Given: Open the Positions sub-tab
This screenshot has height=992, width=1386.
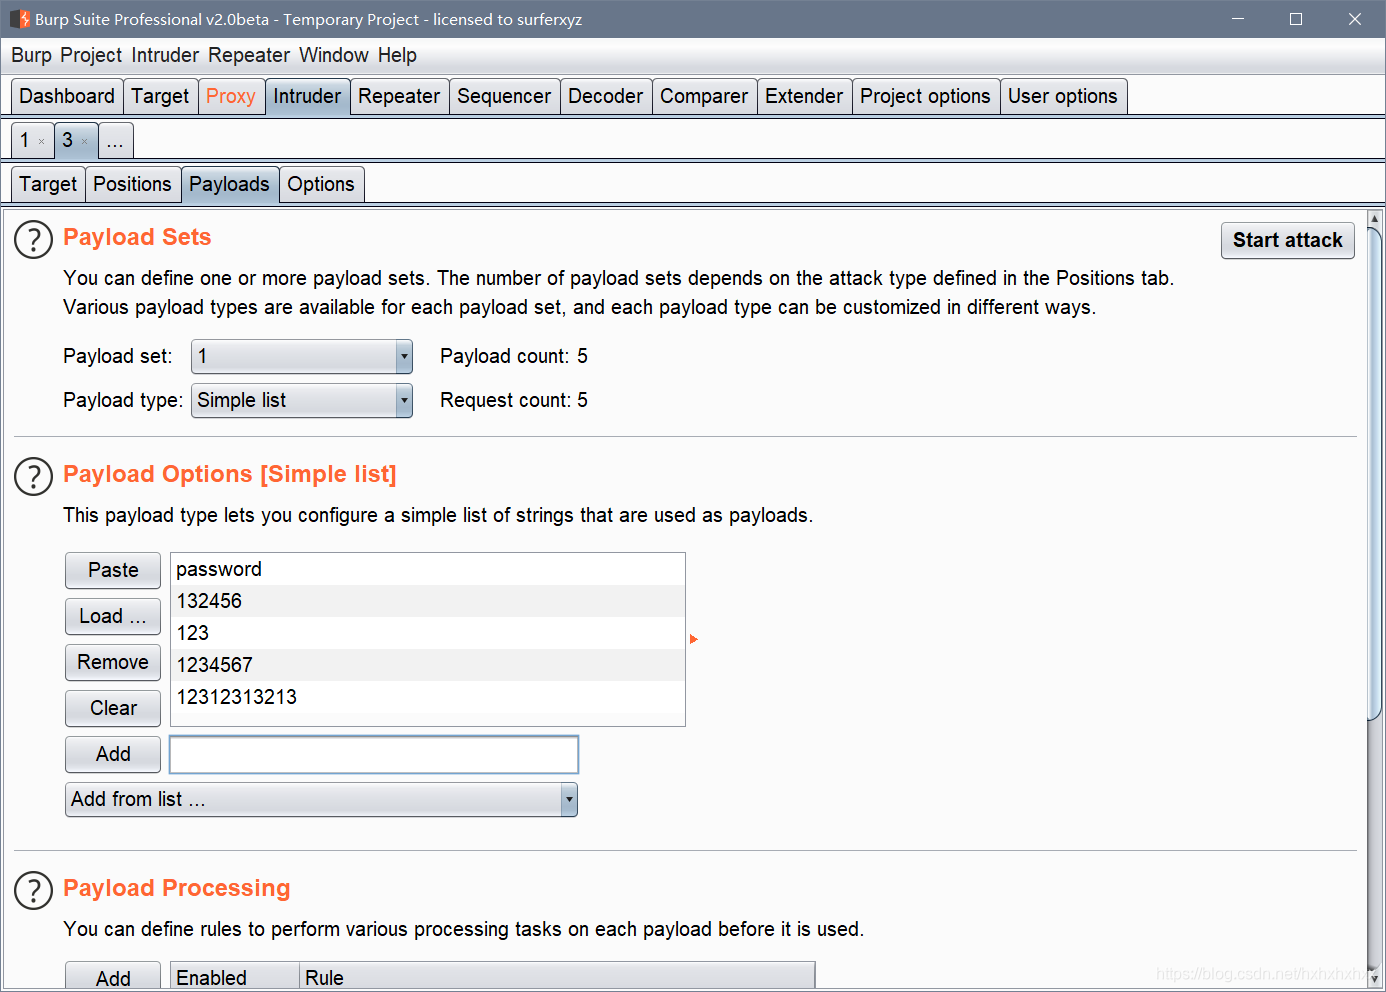Looking at the screenshot, I should point(132,184).
